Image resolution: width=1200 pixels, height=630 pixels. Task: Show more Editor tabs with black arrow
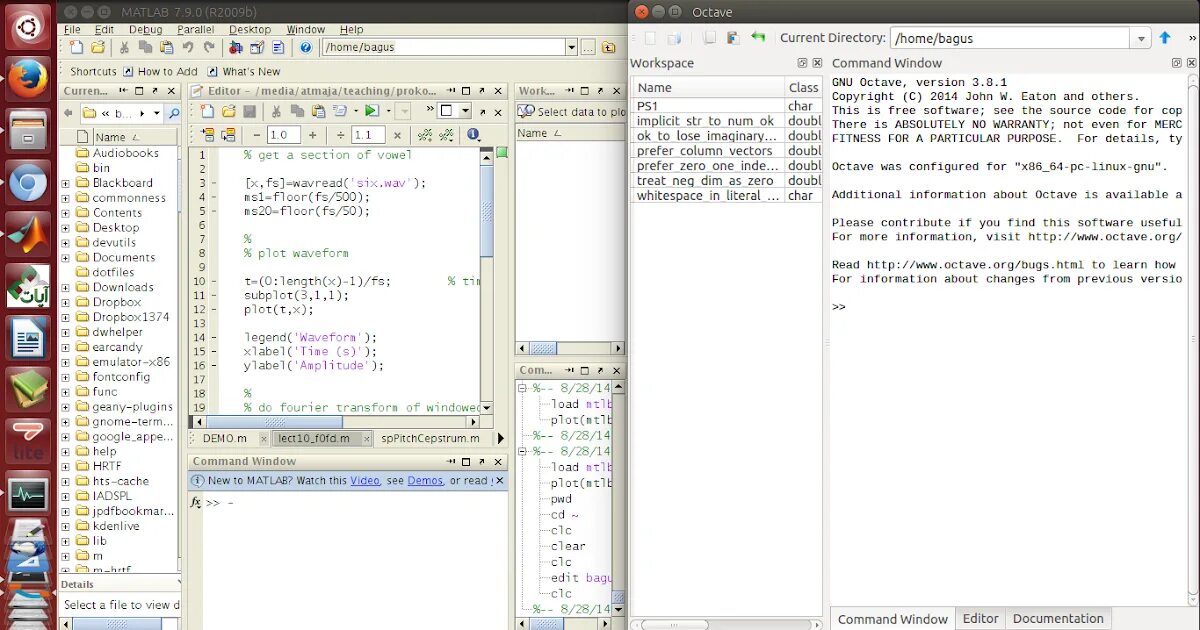click(x=501, y=438)
